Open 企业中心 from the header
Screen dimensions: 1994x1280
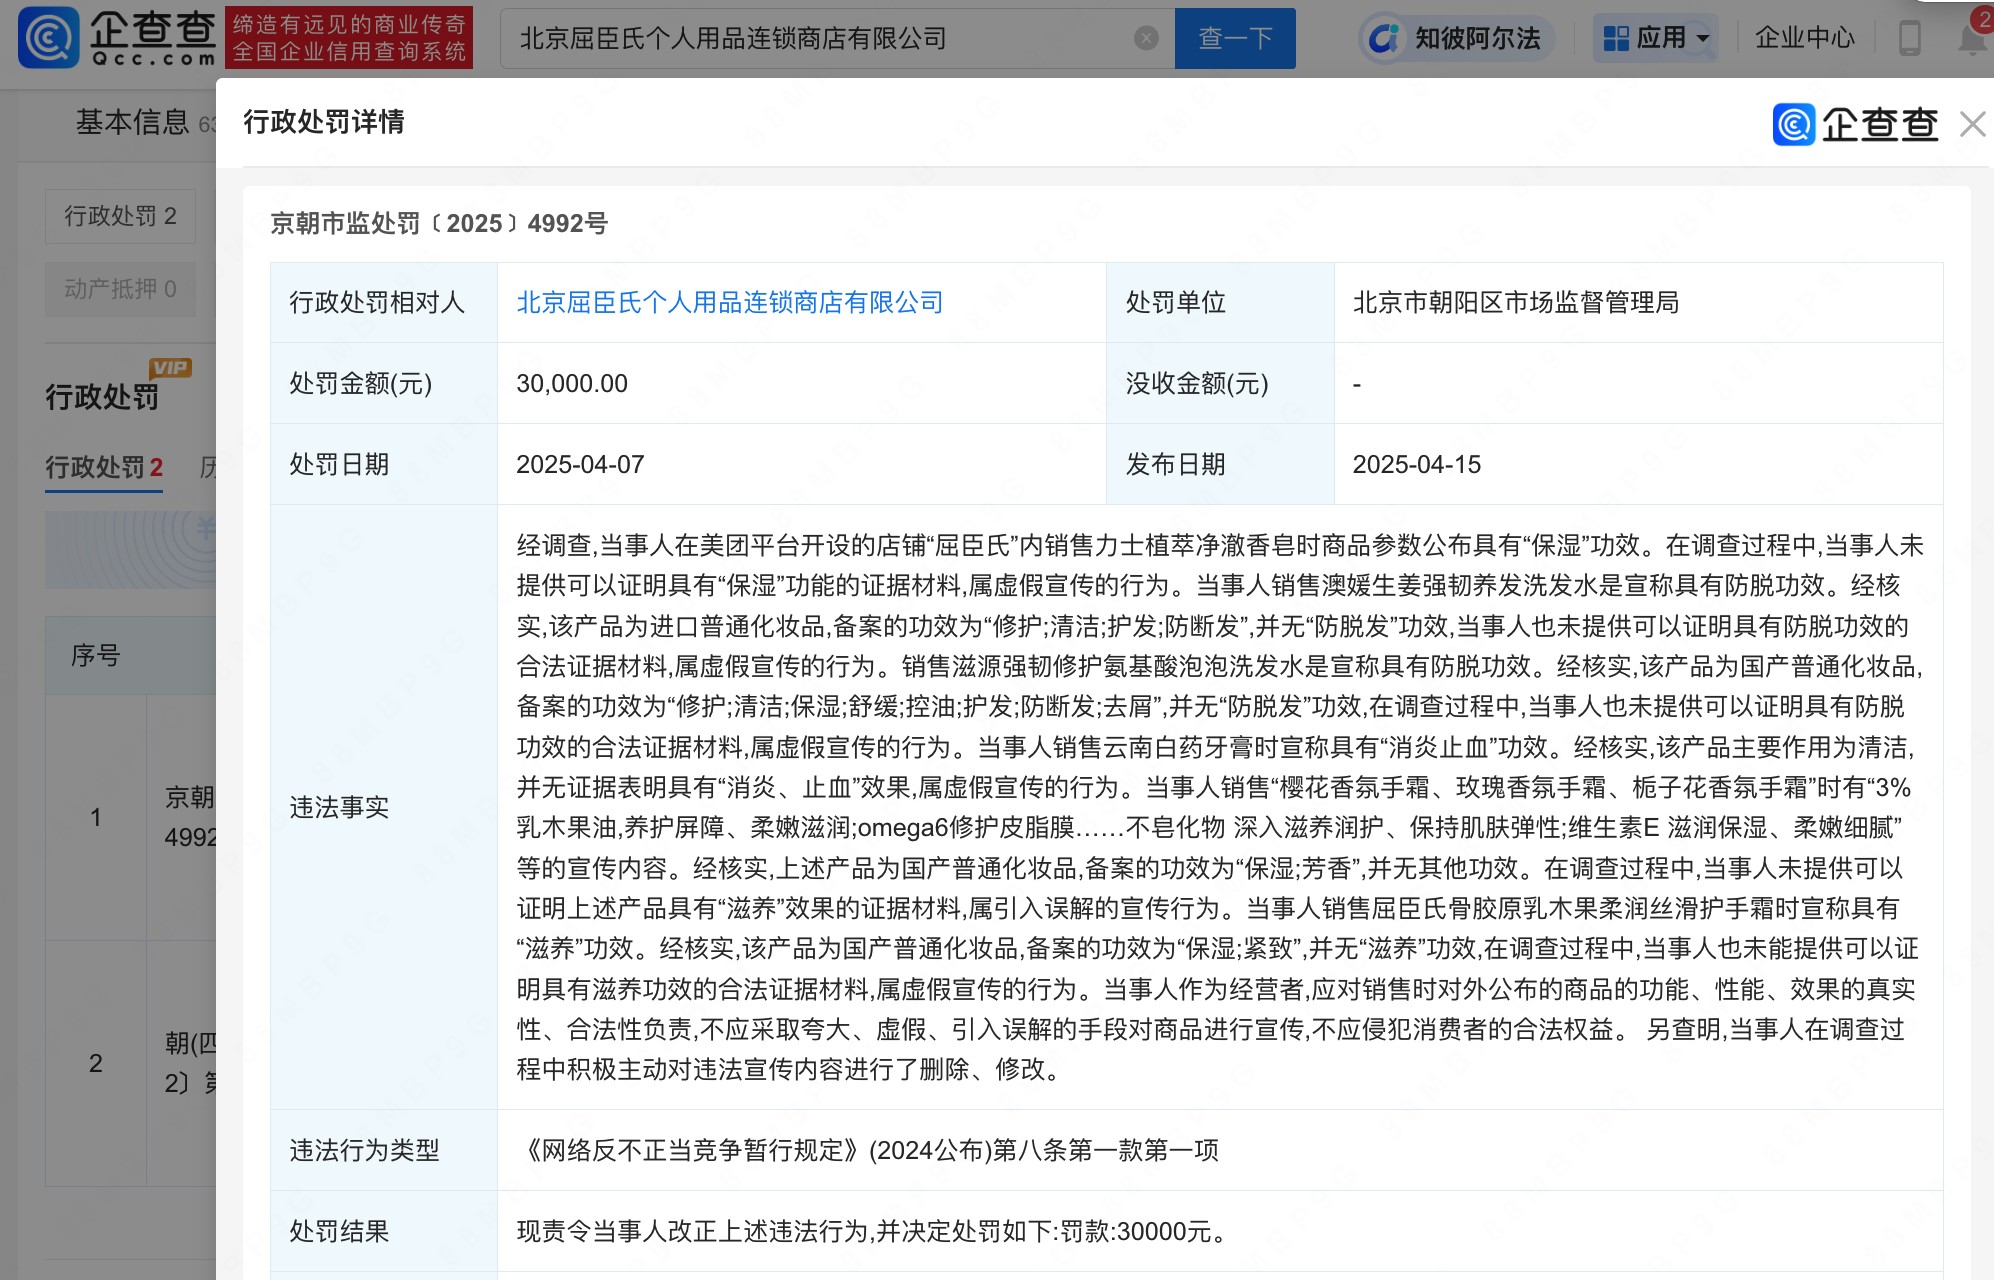pyautogui.click(x=1804, y=39)
